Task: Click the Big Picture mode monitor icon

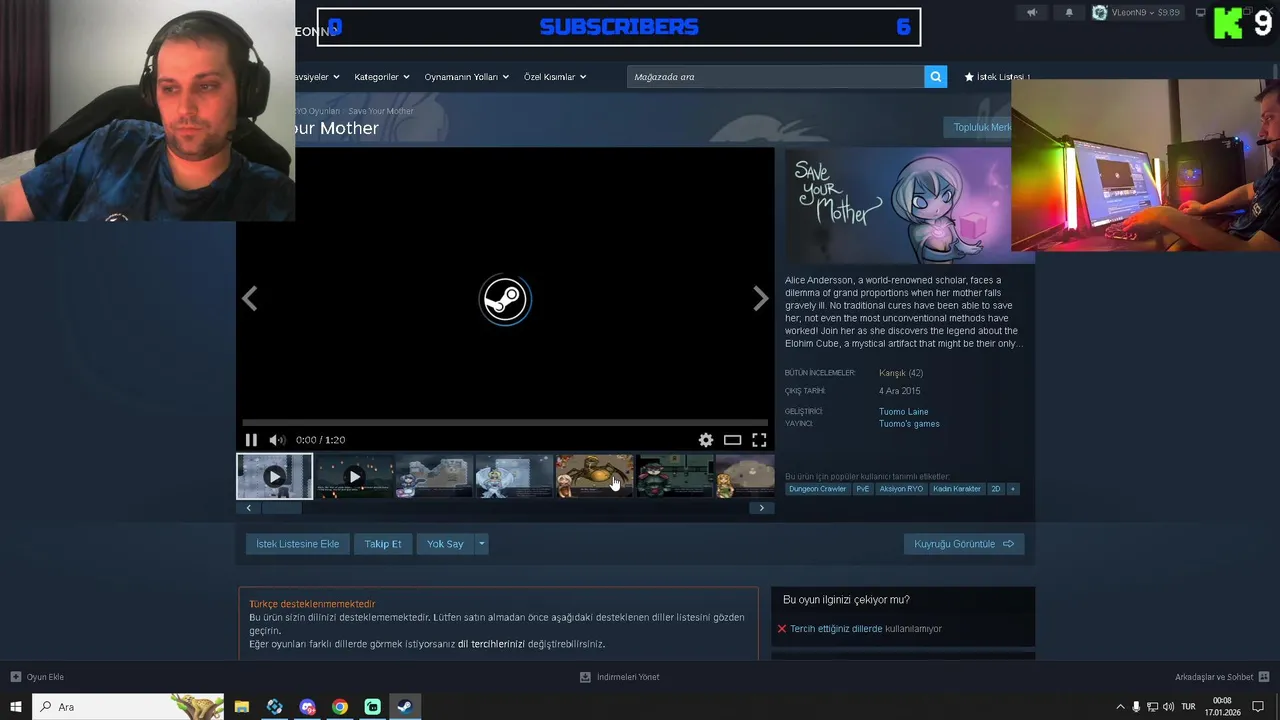Action: coord(1200,13)
